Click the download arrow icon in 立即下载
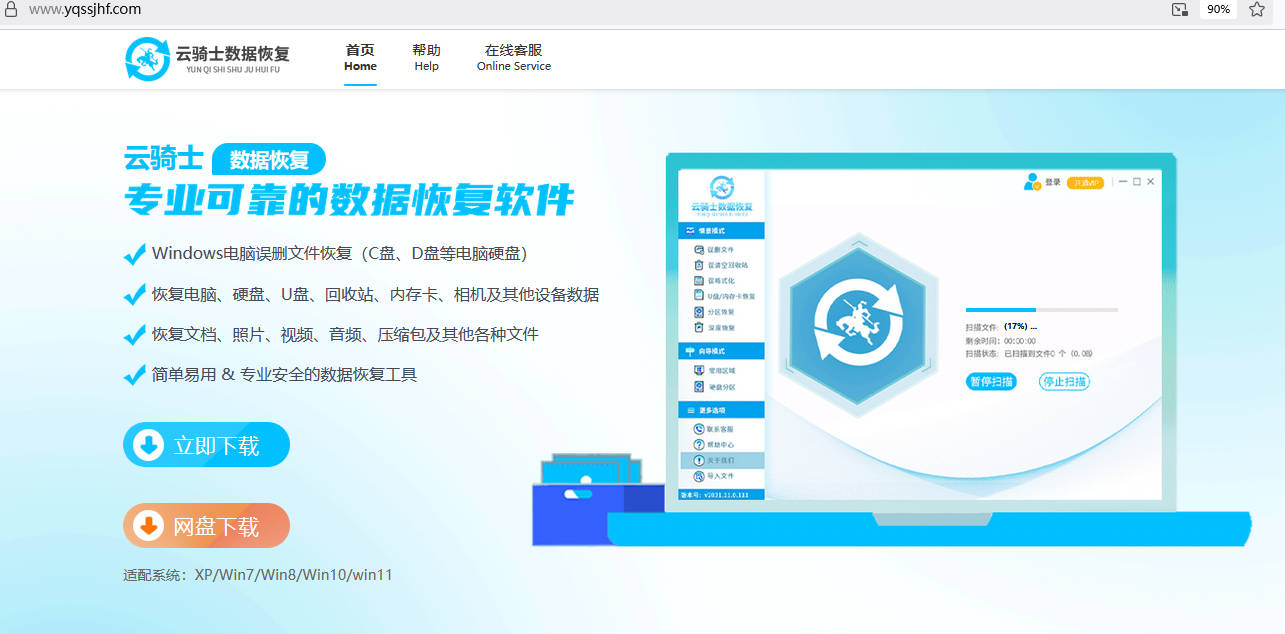Image resolution: width=1285 pixels, height=634 pixels. pyautogui.click(x=148, y=445)
